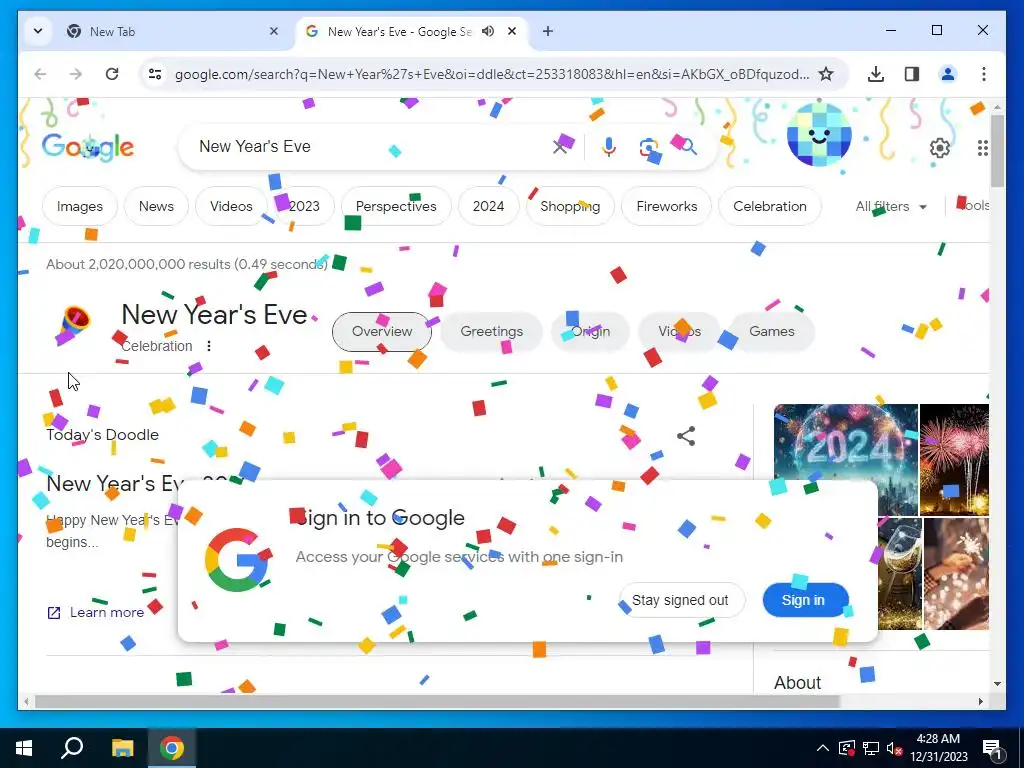
Task: Click the party popper icon beside the title
Action: (74, 323)
